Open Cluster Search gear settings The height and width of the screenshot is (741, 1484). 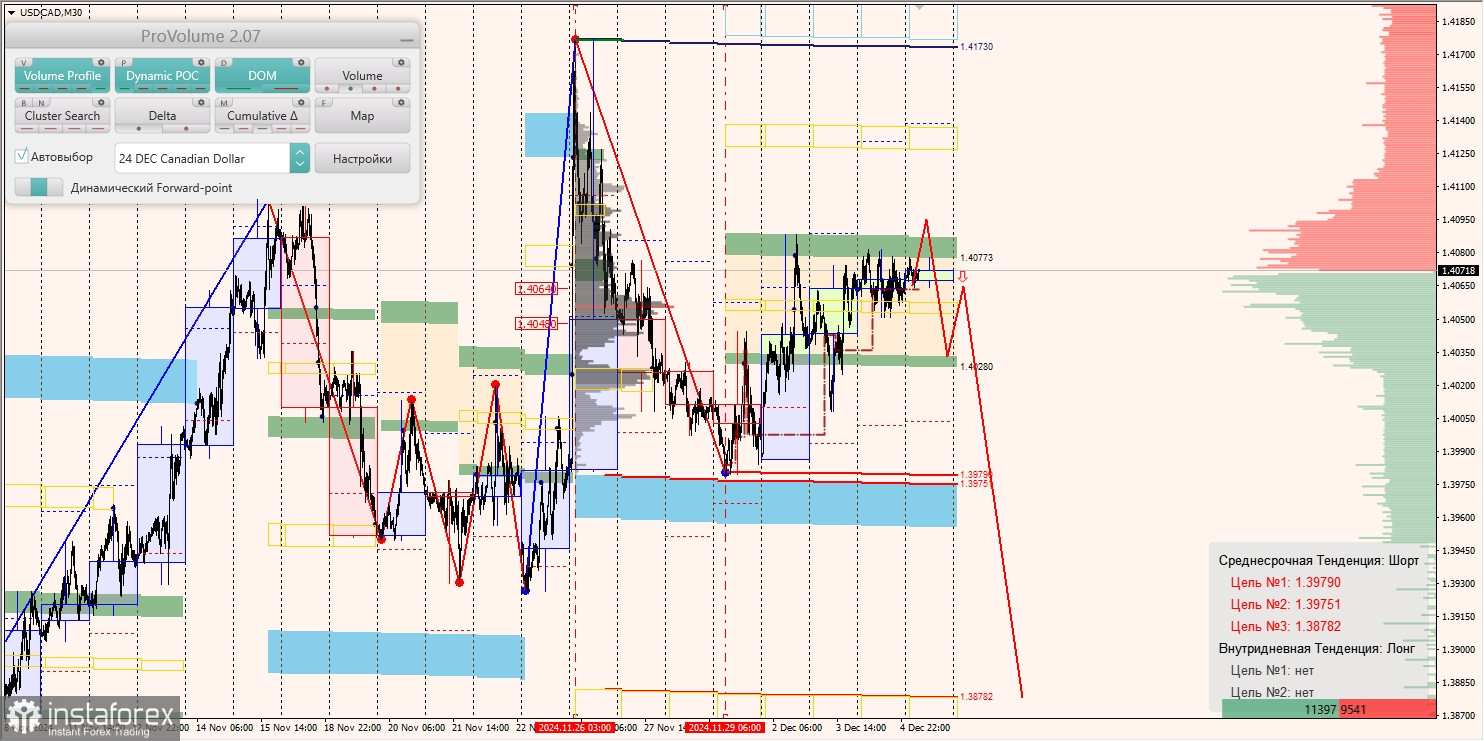point(101,102)
